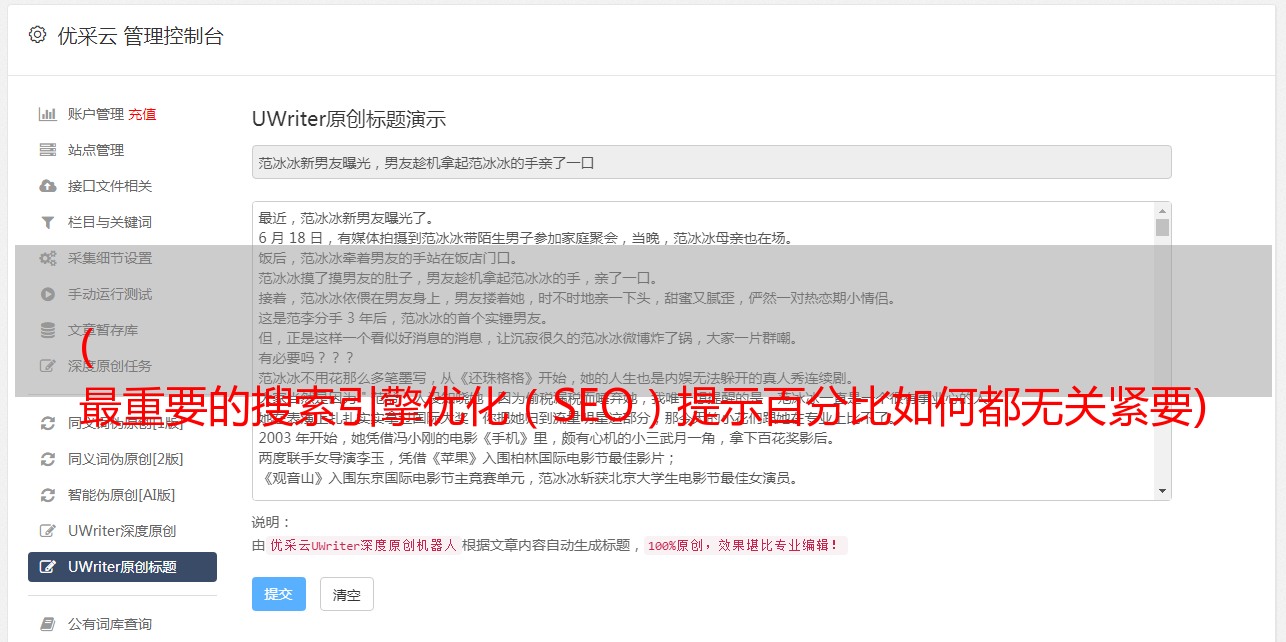Click the title input field at top
This screenshot has height=642, width=1286.
711,162
